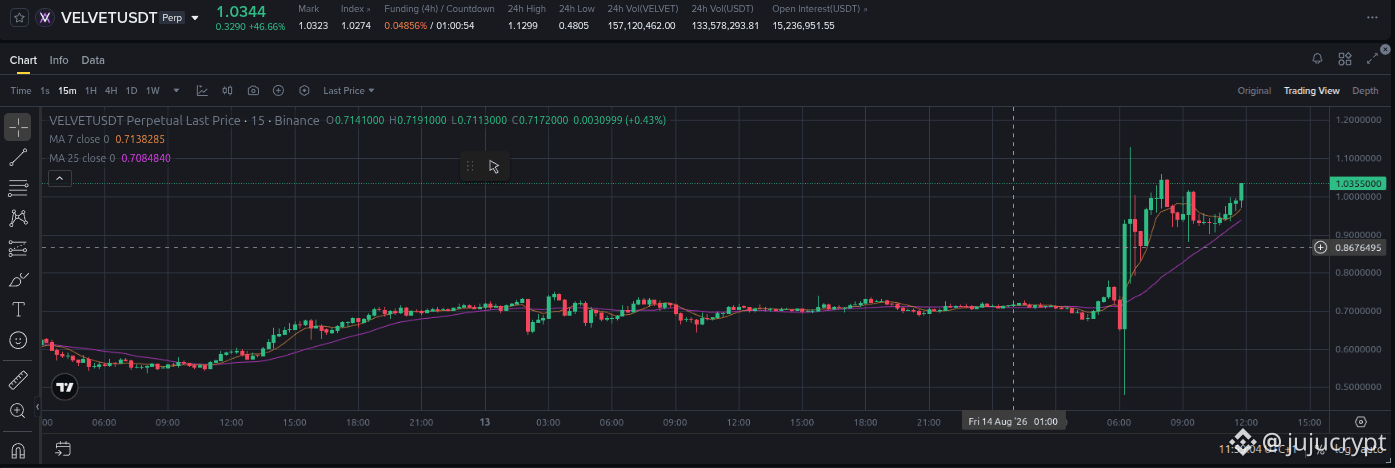
Task: Open chart settings hexagon icon in toolbar
Action: (304, 91)
